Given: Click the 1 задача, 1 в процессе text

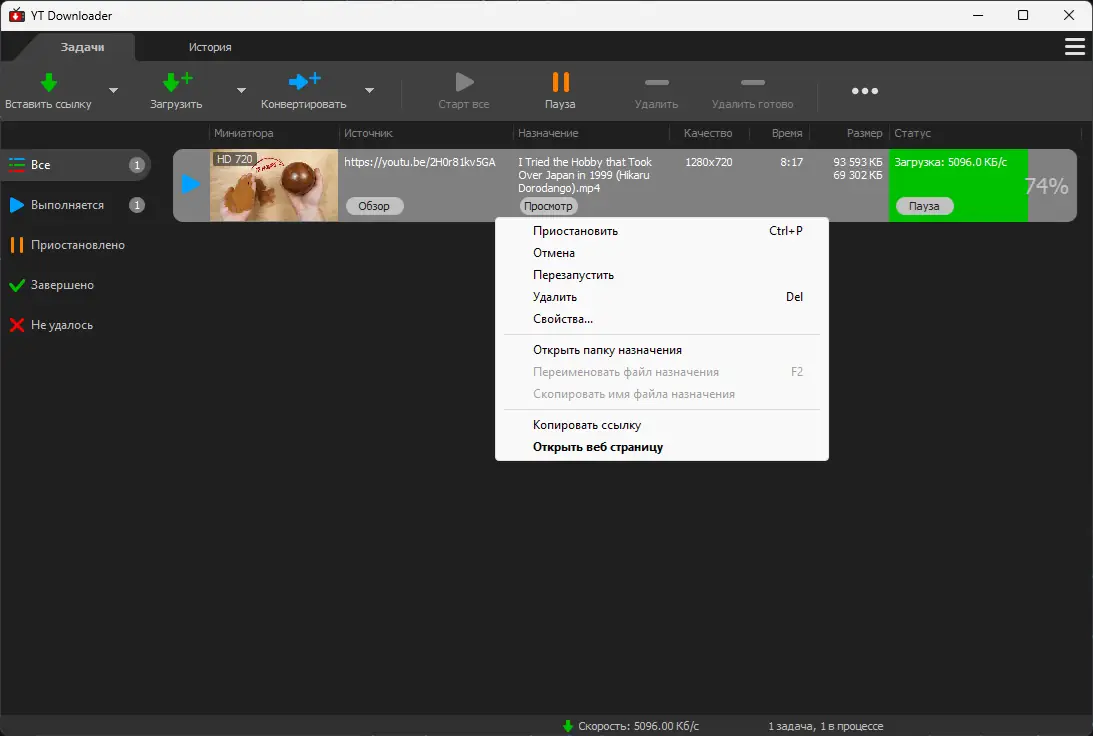Looking at the screenshot, I should pos(825,726).
